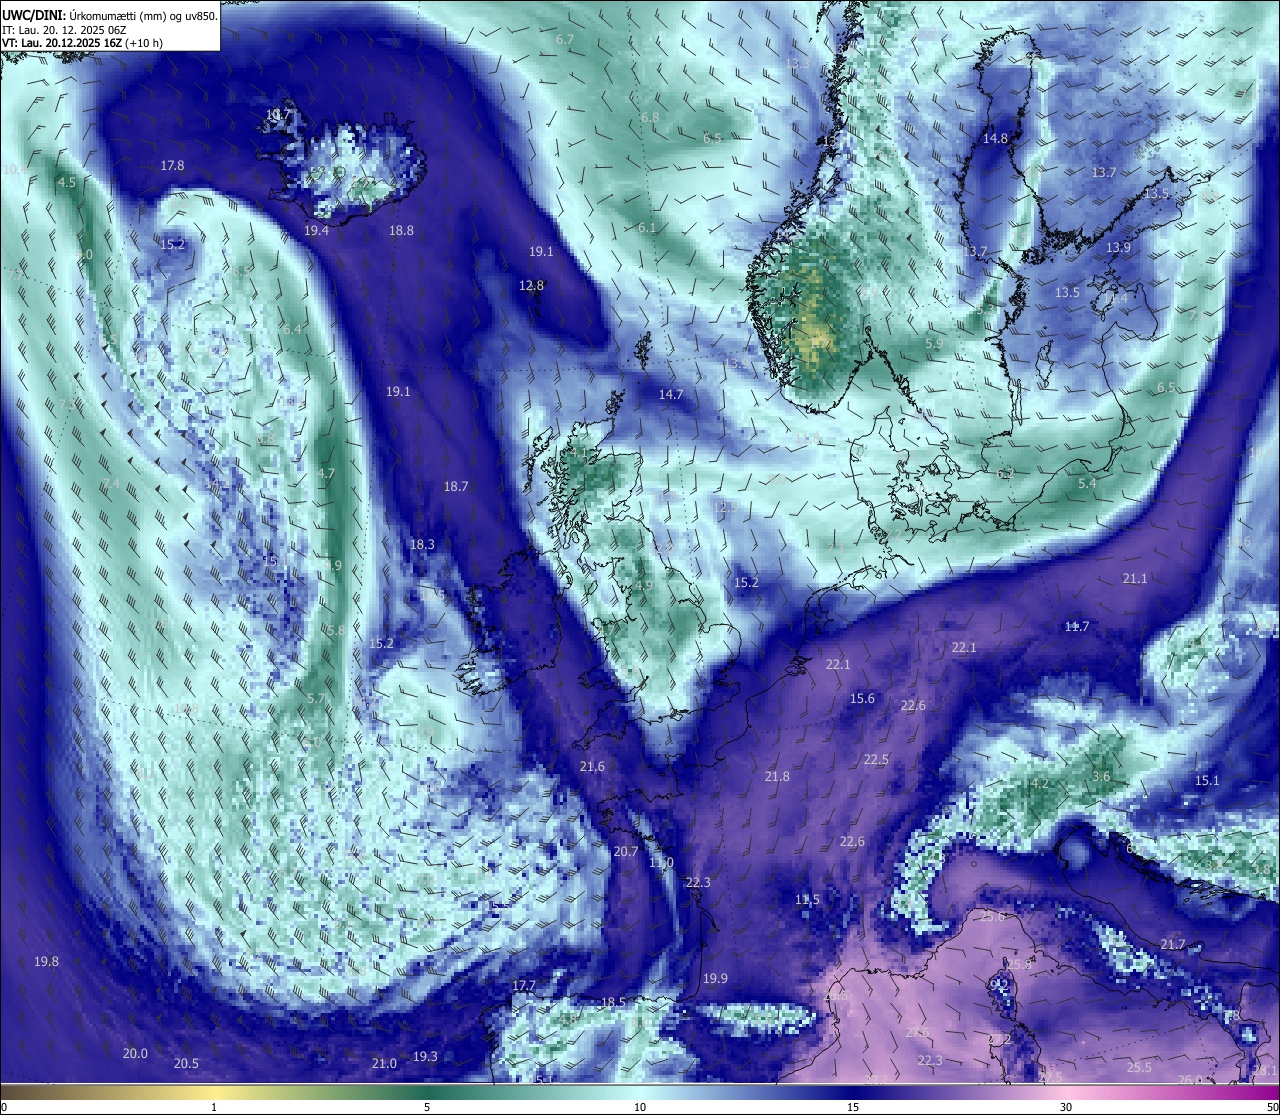Click the 5.4 value over Poland

(1087, 483)
